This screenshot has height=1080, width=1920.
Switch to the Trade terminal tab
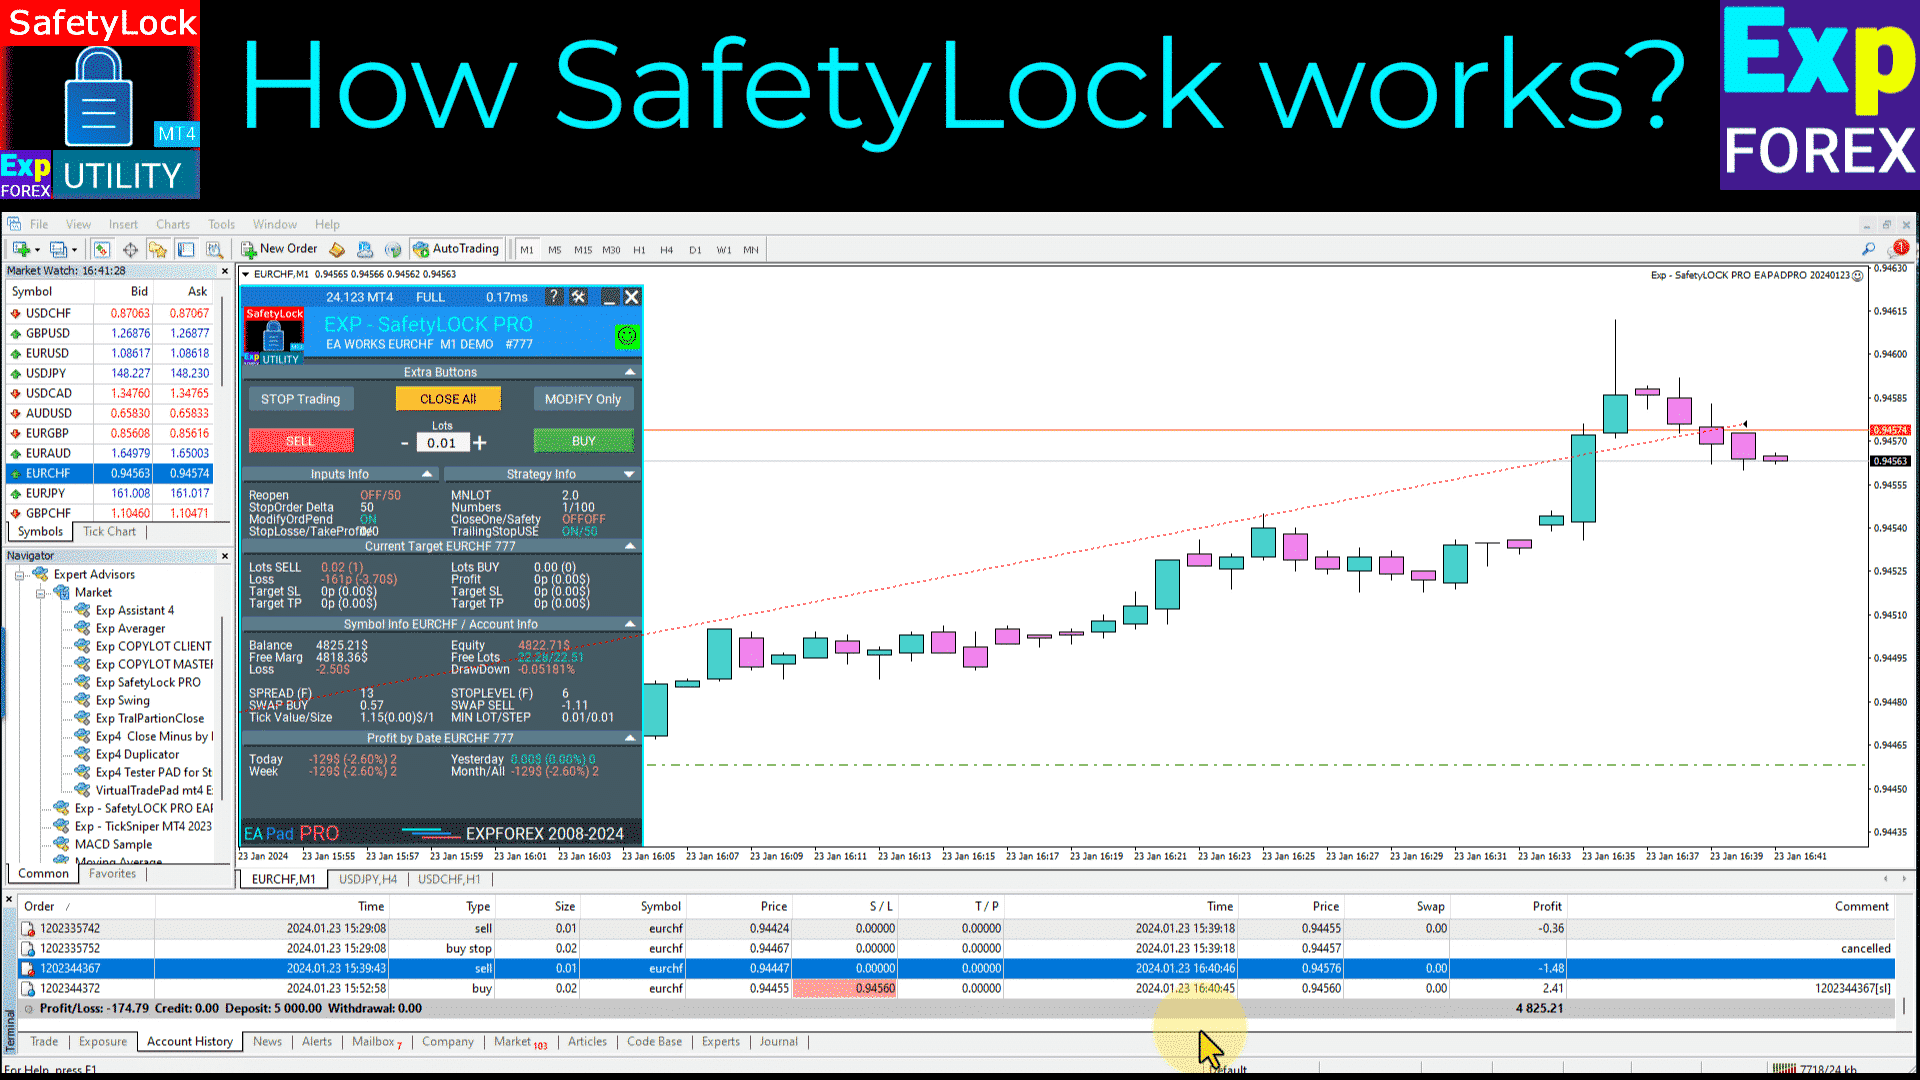(44, 1042)
